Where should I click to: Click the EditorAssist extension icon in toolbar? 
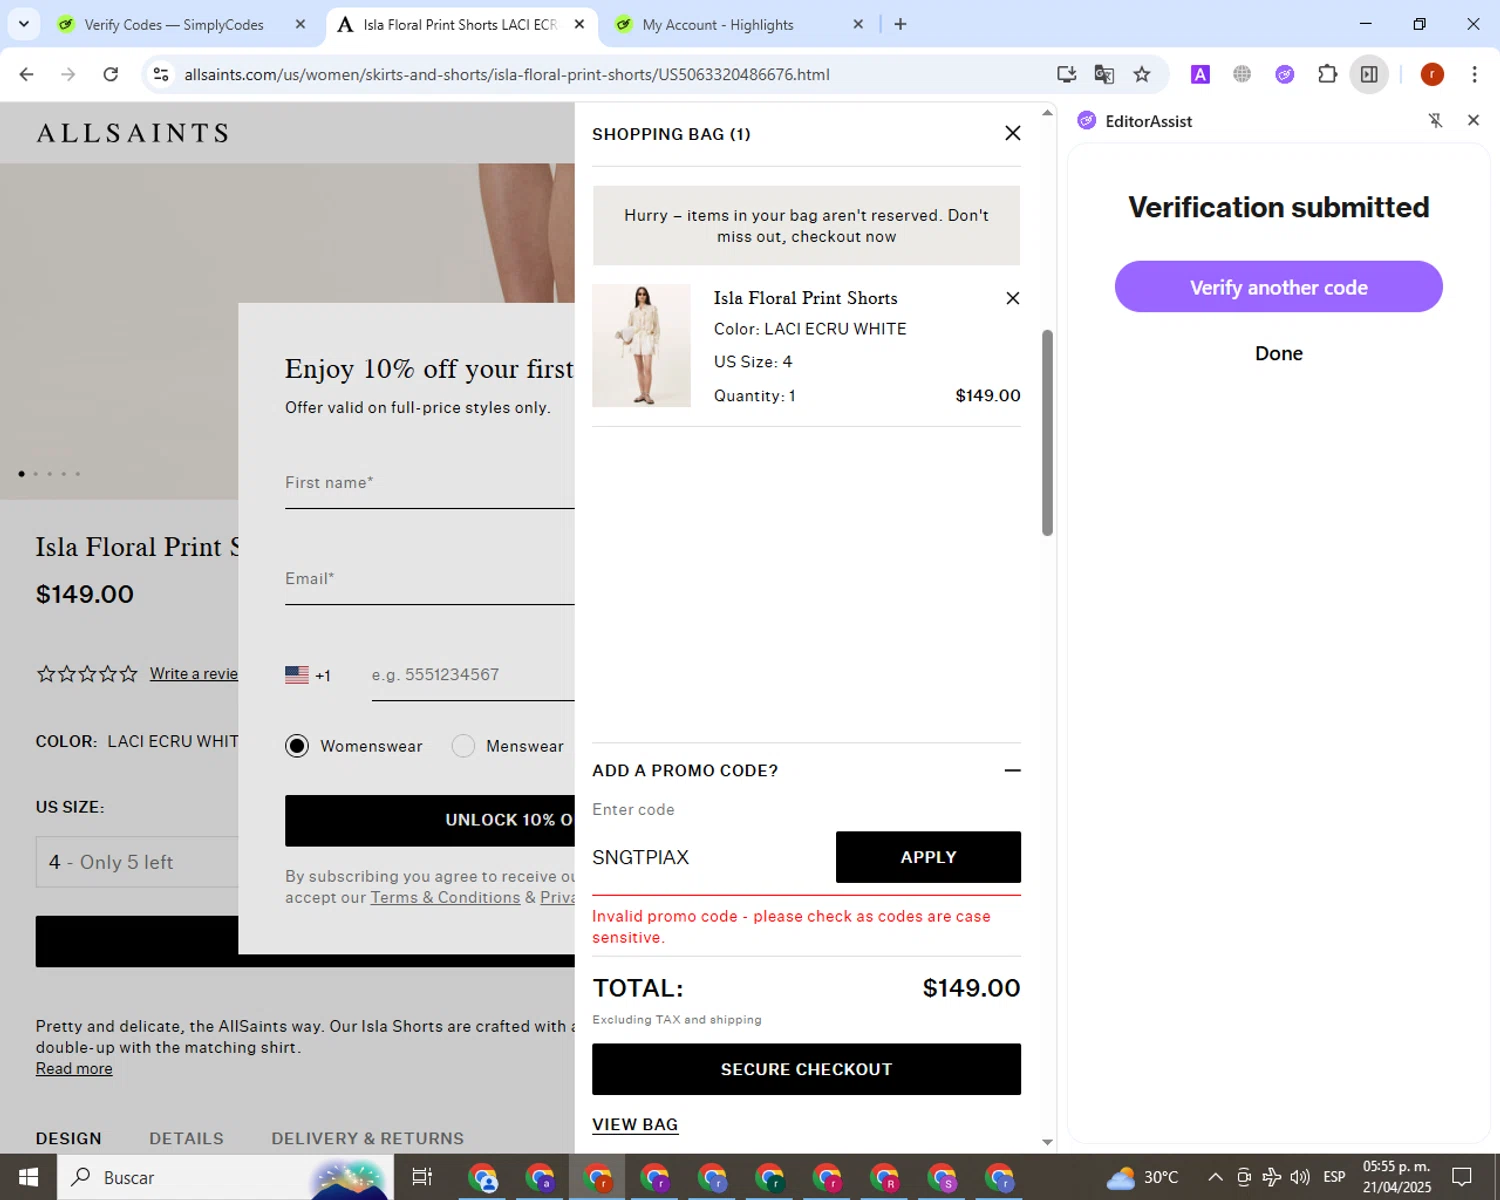[x=1285, y=74]
